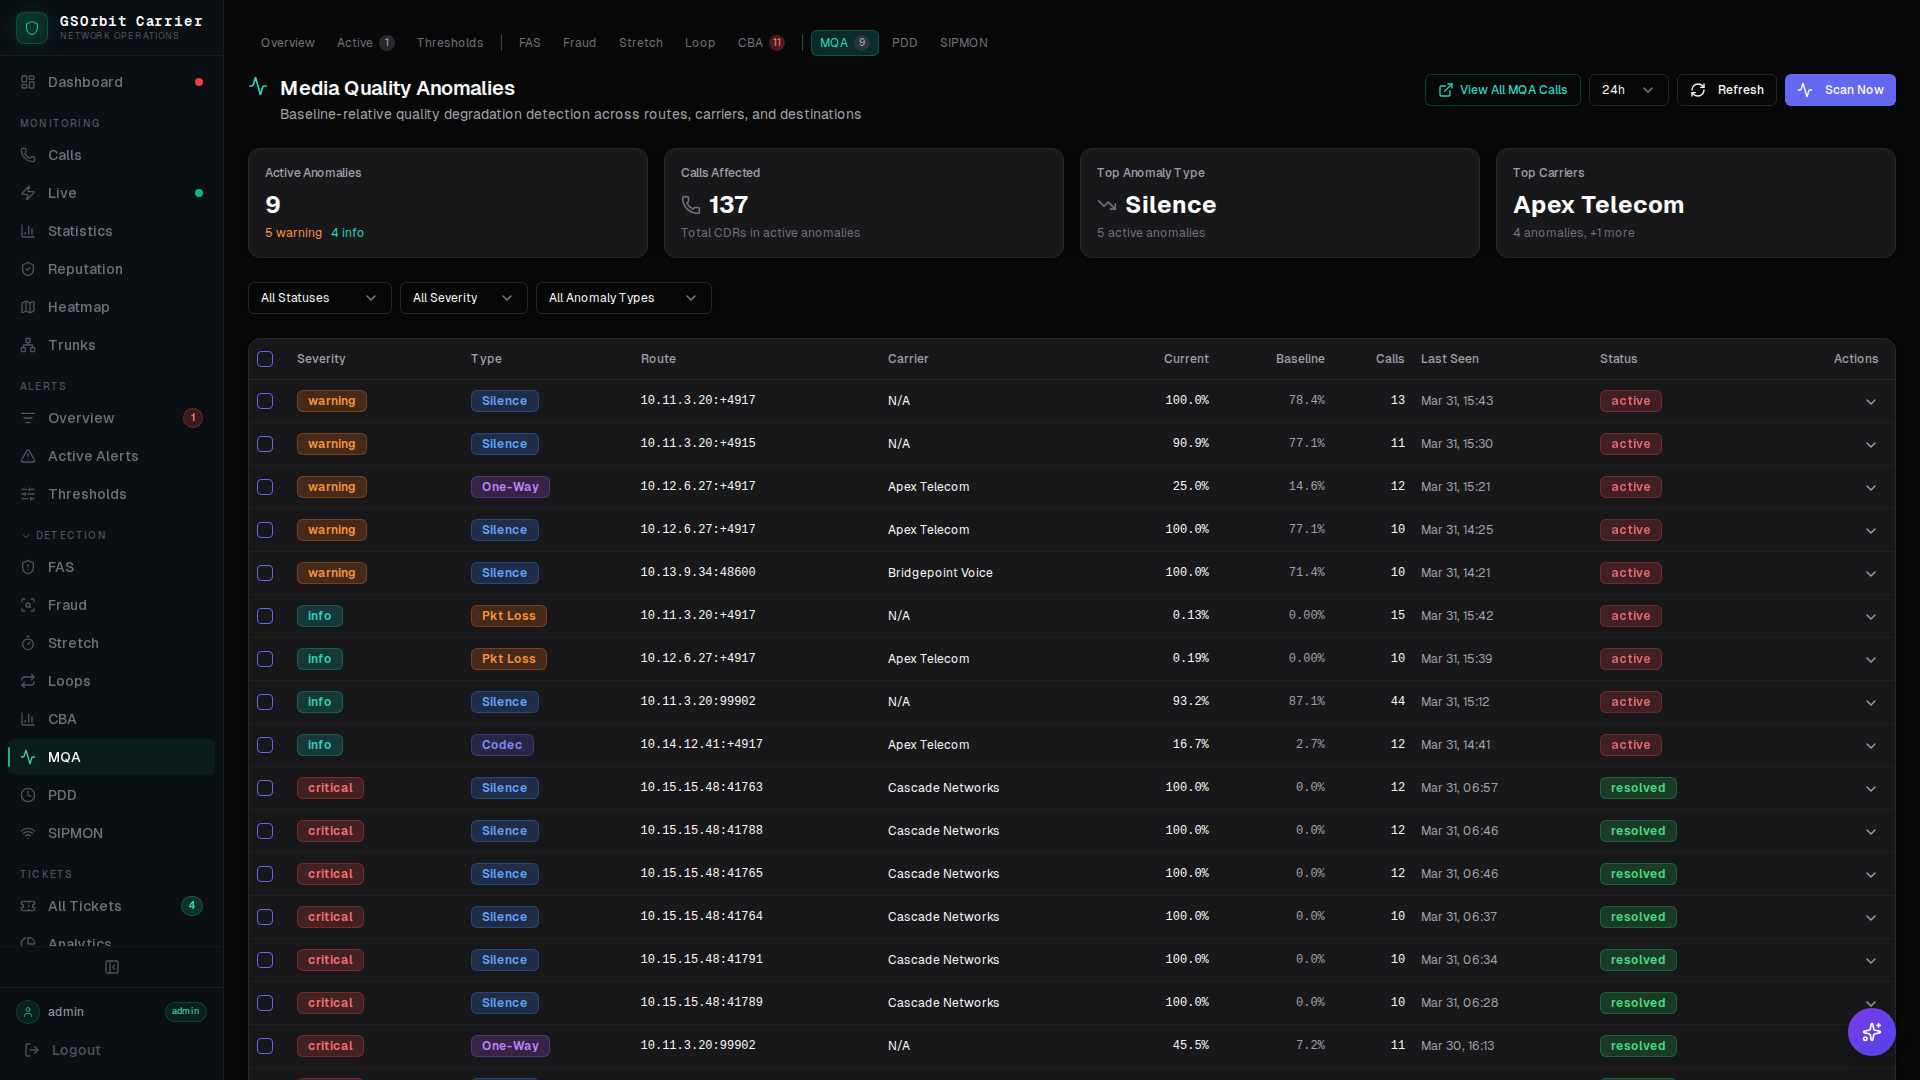
Task: Collapse the sidebar using the panel icon
Action: click(x=112, y=967)
